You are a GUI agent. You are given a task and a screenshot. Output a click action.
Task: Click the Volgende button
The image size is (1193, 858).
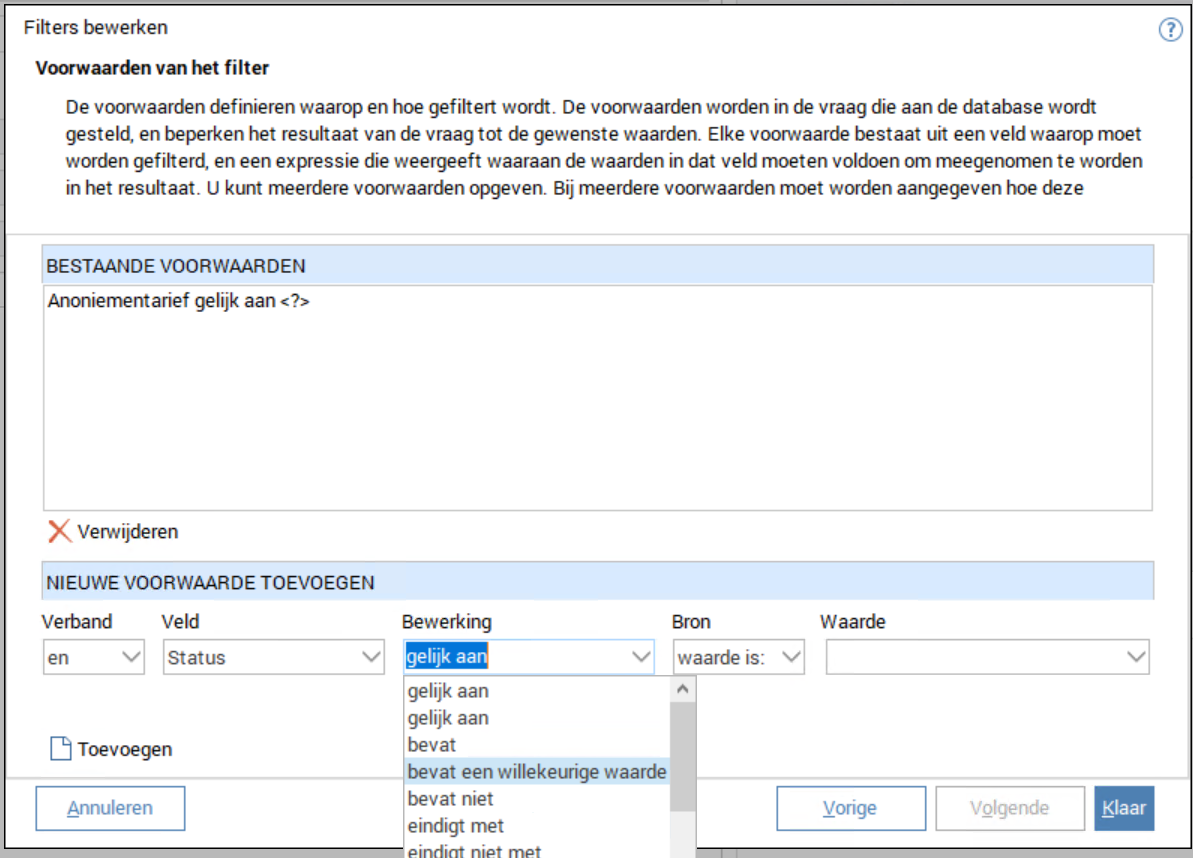(1008, 808)
